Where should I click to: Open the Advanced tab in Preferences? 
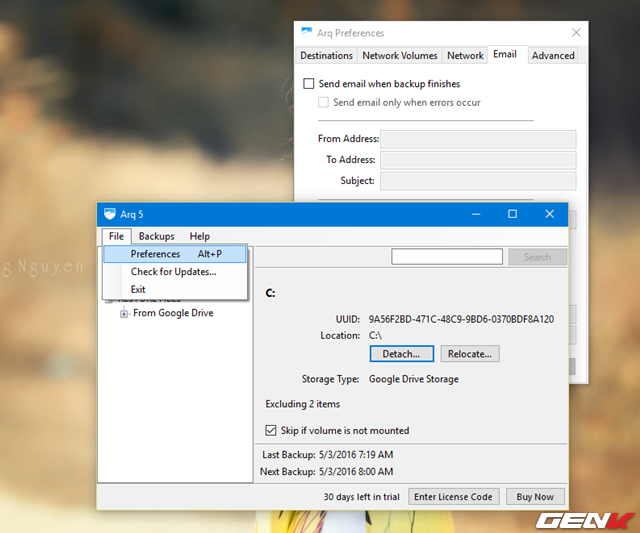553,56
